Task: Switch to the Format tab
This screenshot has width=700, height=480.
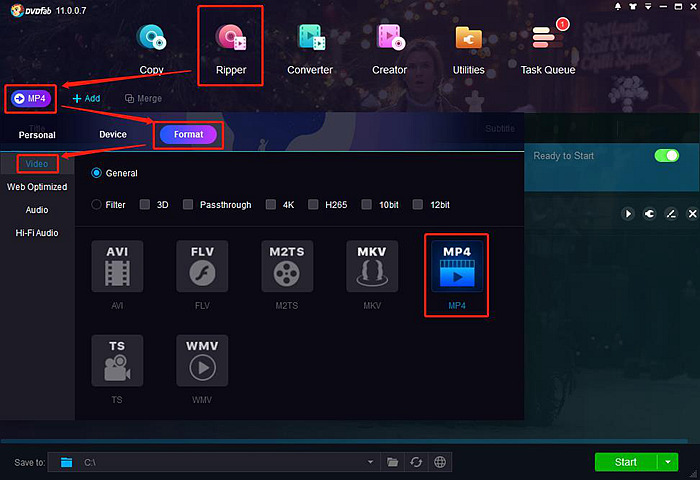Action: pos(188,134)
